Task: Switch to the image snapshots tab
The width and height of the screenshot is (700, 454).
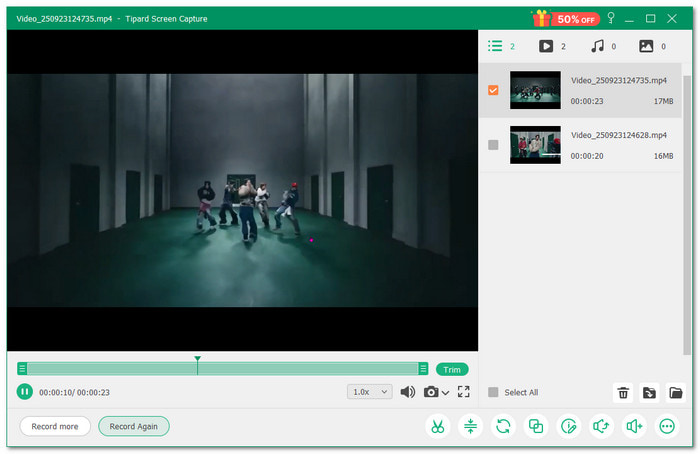Action: click(x=652, y=46)
